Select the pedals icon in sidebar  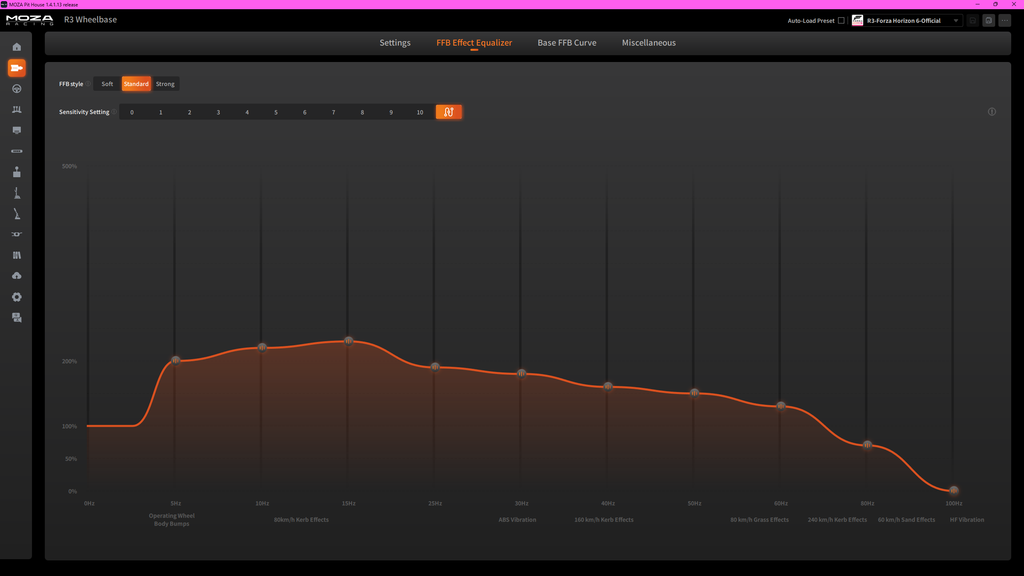point(17,110)
